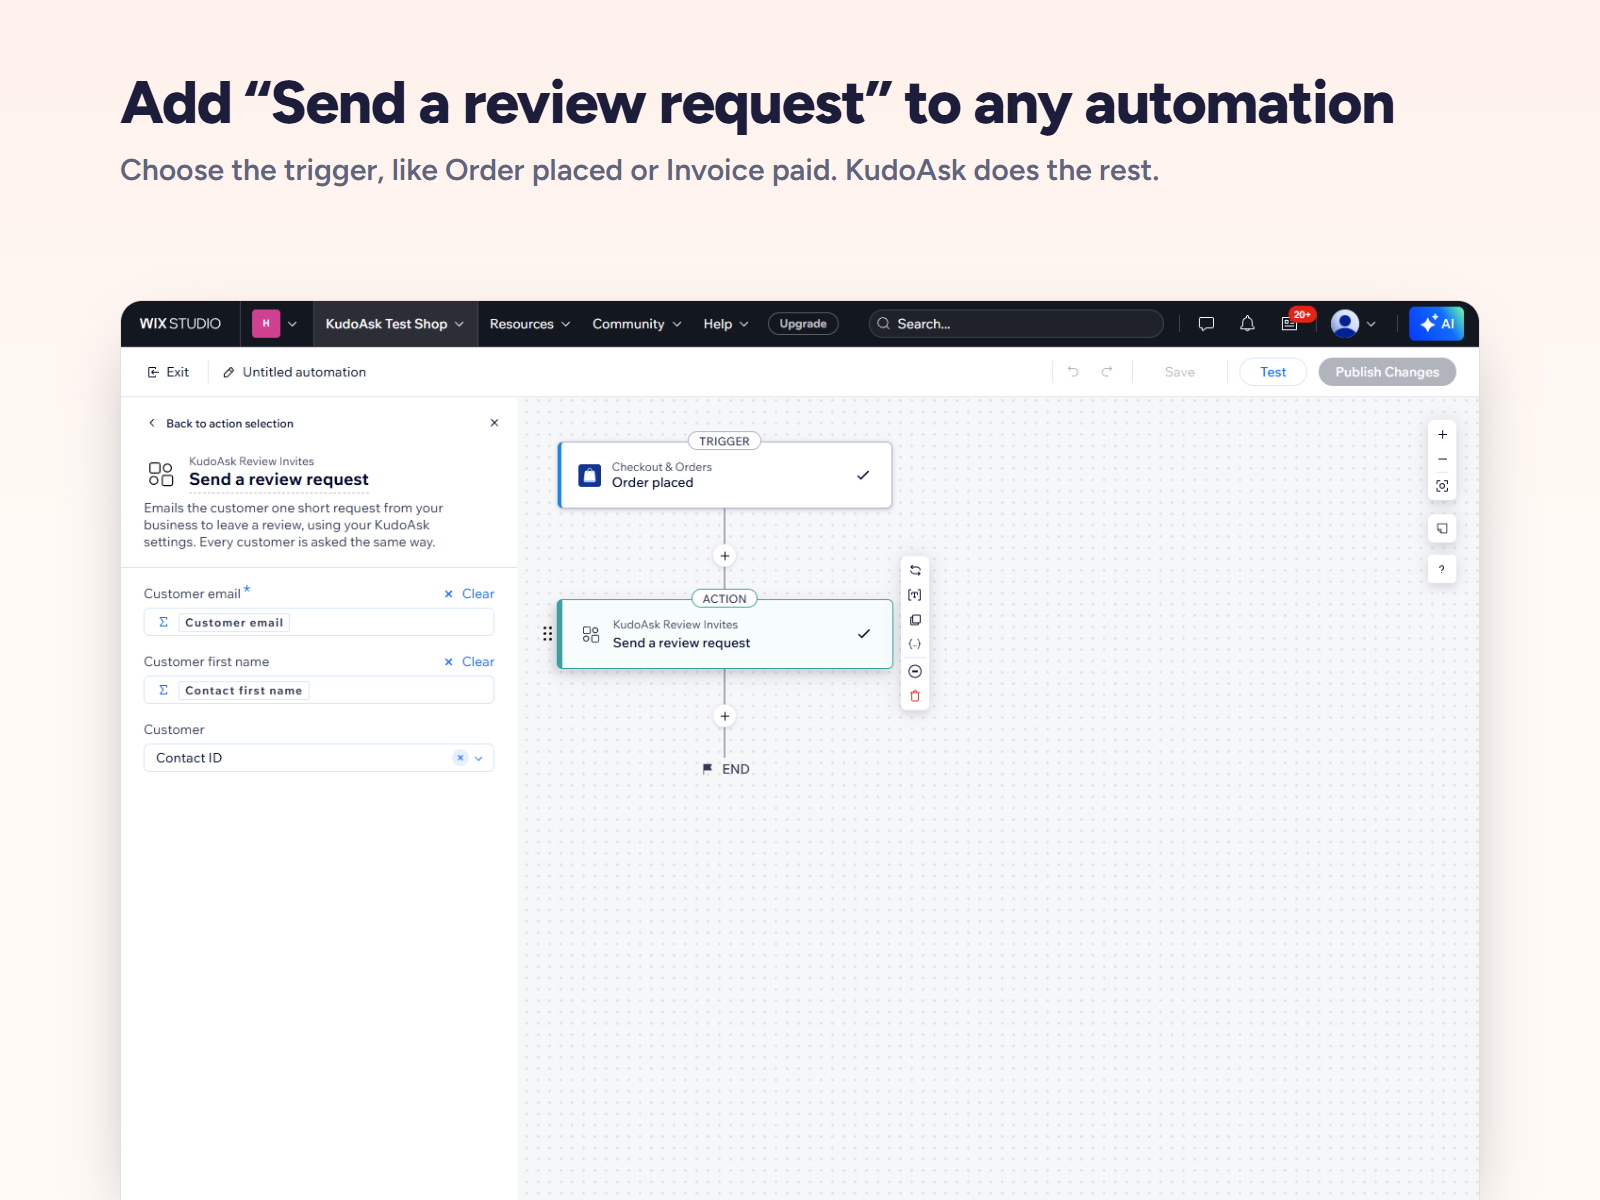
Task: Open the canvas help question mark
Action: click(1442, 570)
